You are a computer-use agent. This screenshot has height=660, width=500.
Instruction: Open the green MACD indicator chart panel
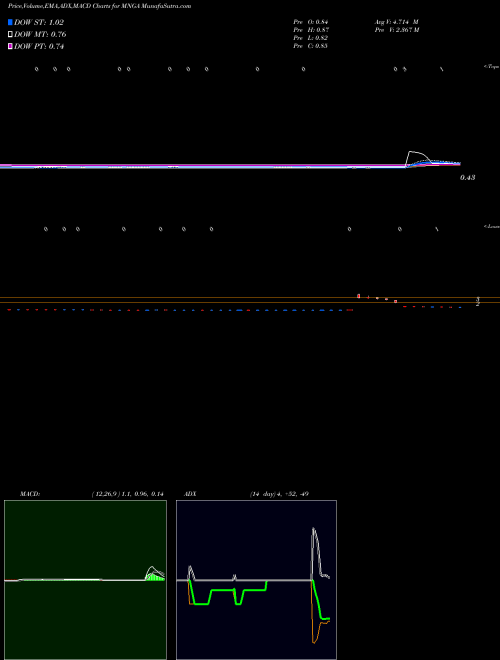click(x=85, y=580)
